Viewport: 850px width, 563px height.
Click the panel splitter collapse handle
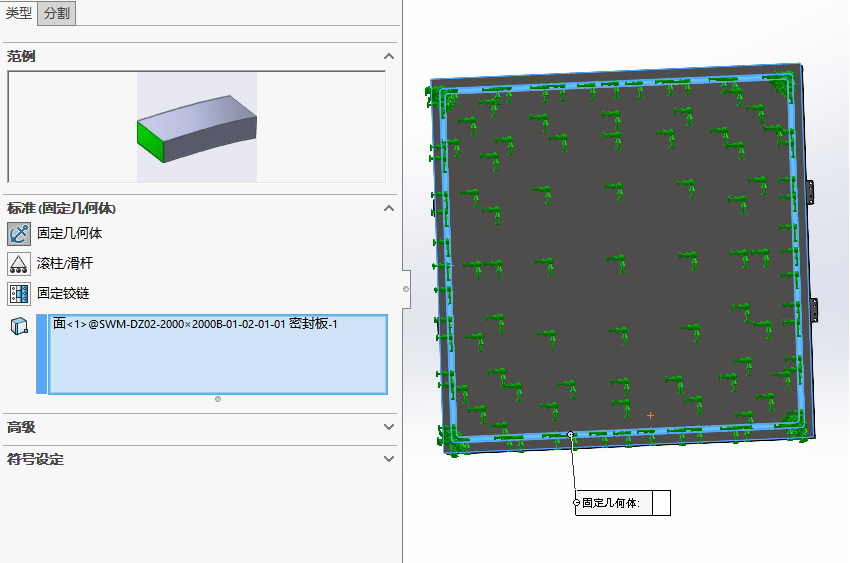[405, 289]
